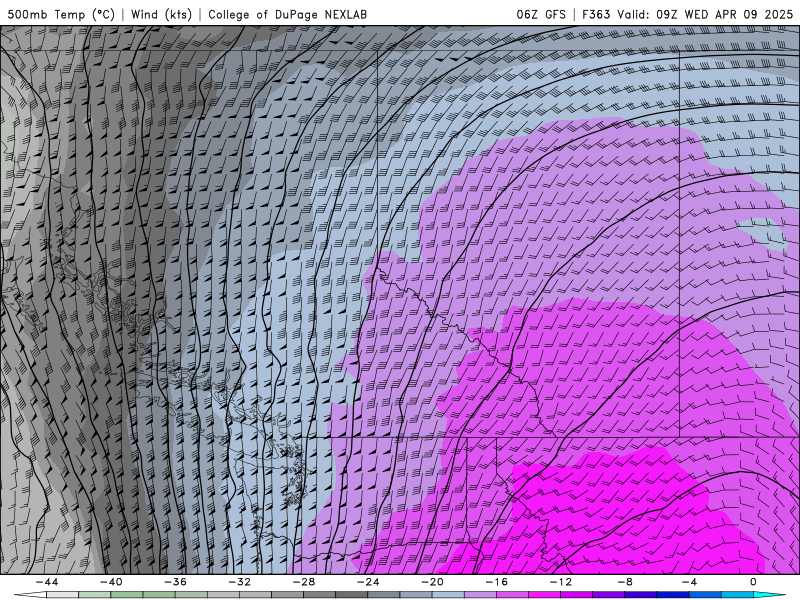Image resolution: width=800 pixels, height=600 pixels.
Task: Click the valid time 09Z WED APR 09 2025
Action: click(x=724, y=14)
